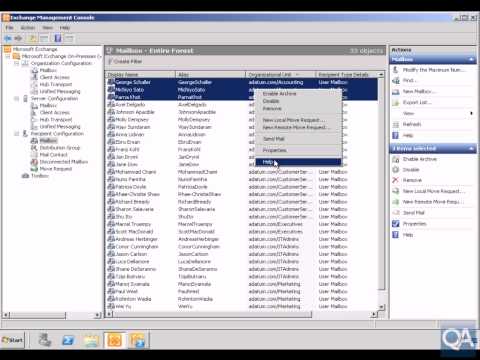Collapse the Recipient Configuration tree node
Screen dimensions: 480x360
click(x=16, y=134)
